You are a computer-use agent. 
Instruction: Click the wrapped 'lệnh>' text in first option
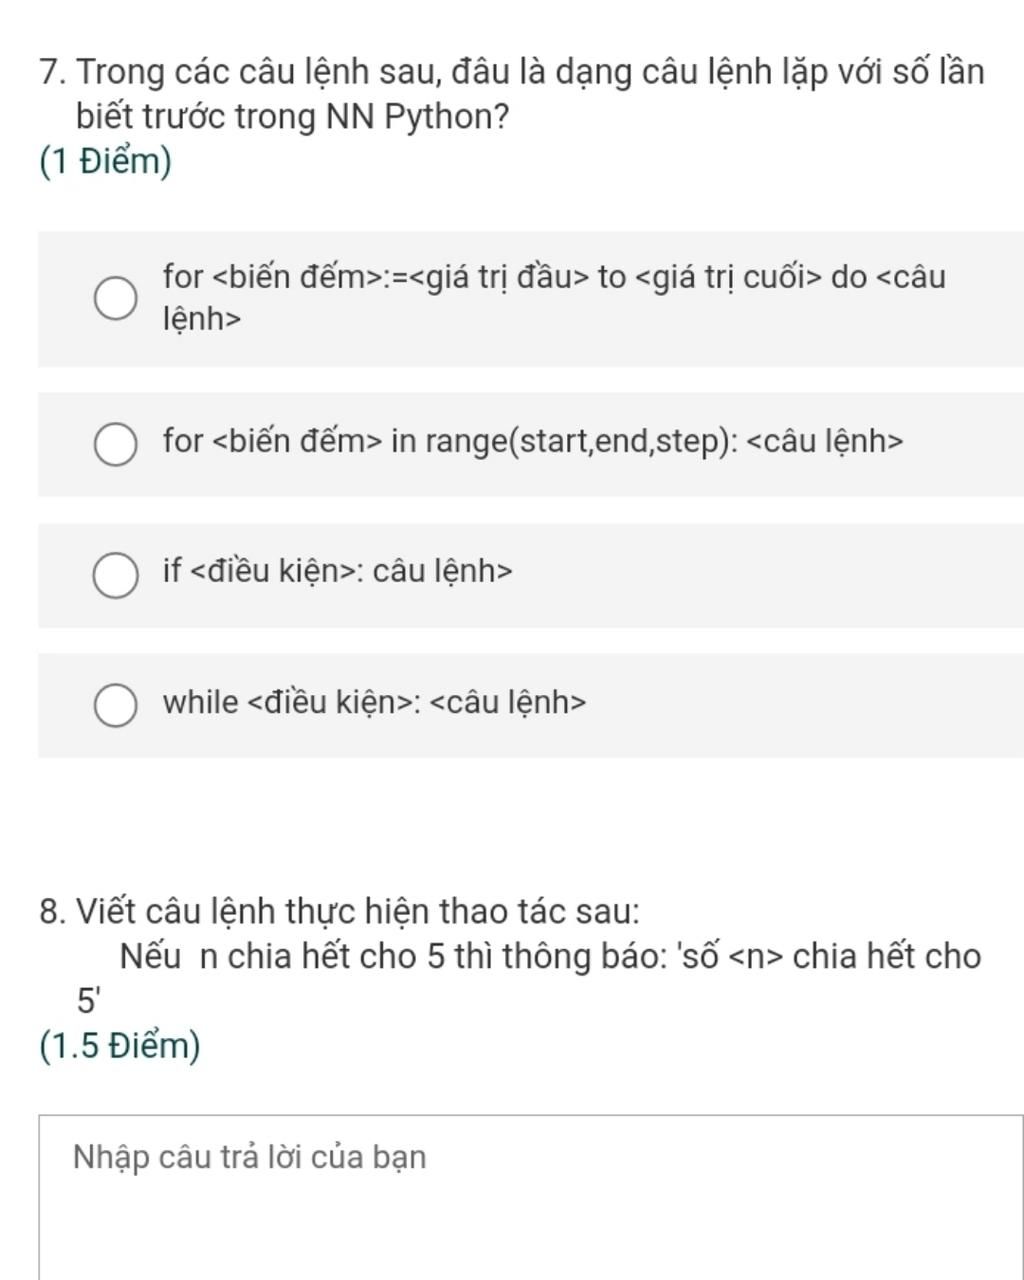pos(202,319)
